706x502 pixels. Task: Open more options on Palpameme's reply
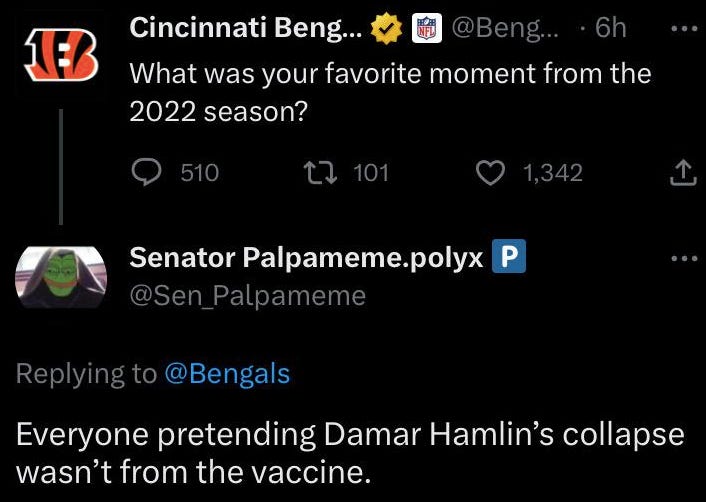click(x=683, y=258)
